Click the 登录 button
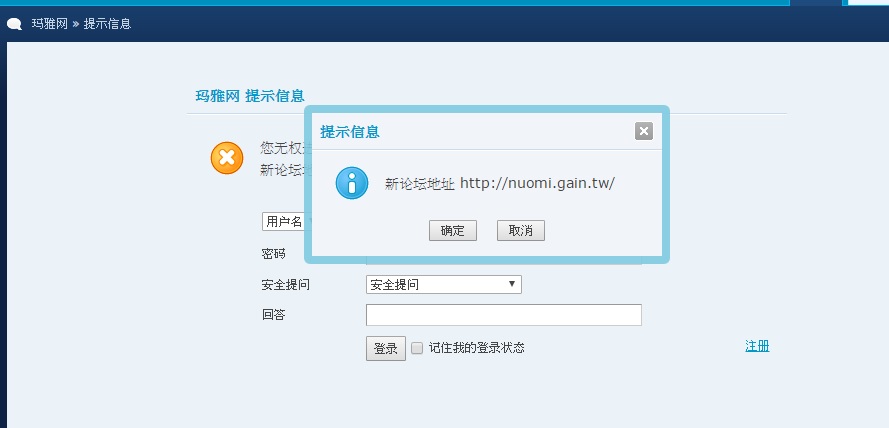889x428 pixels. (x=385, y=348)
